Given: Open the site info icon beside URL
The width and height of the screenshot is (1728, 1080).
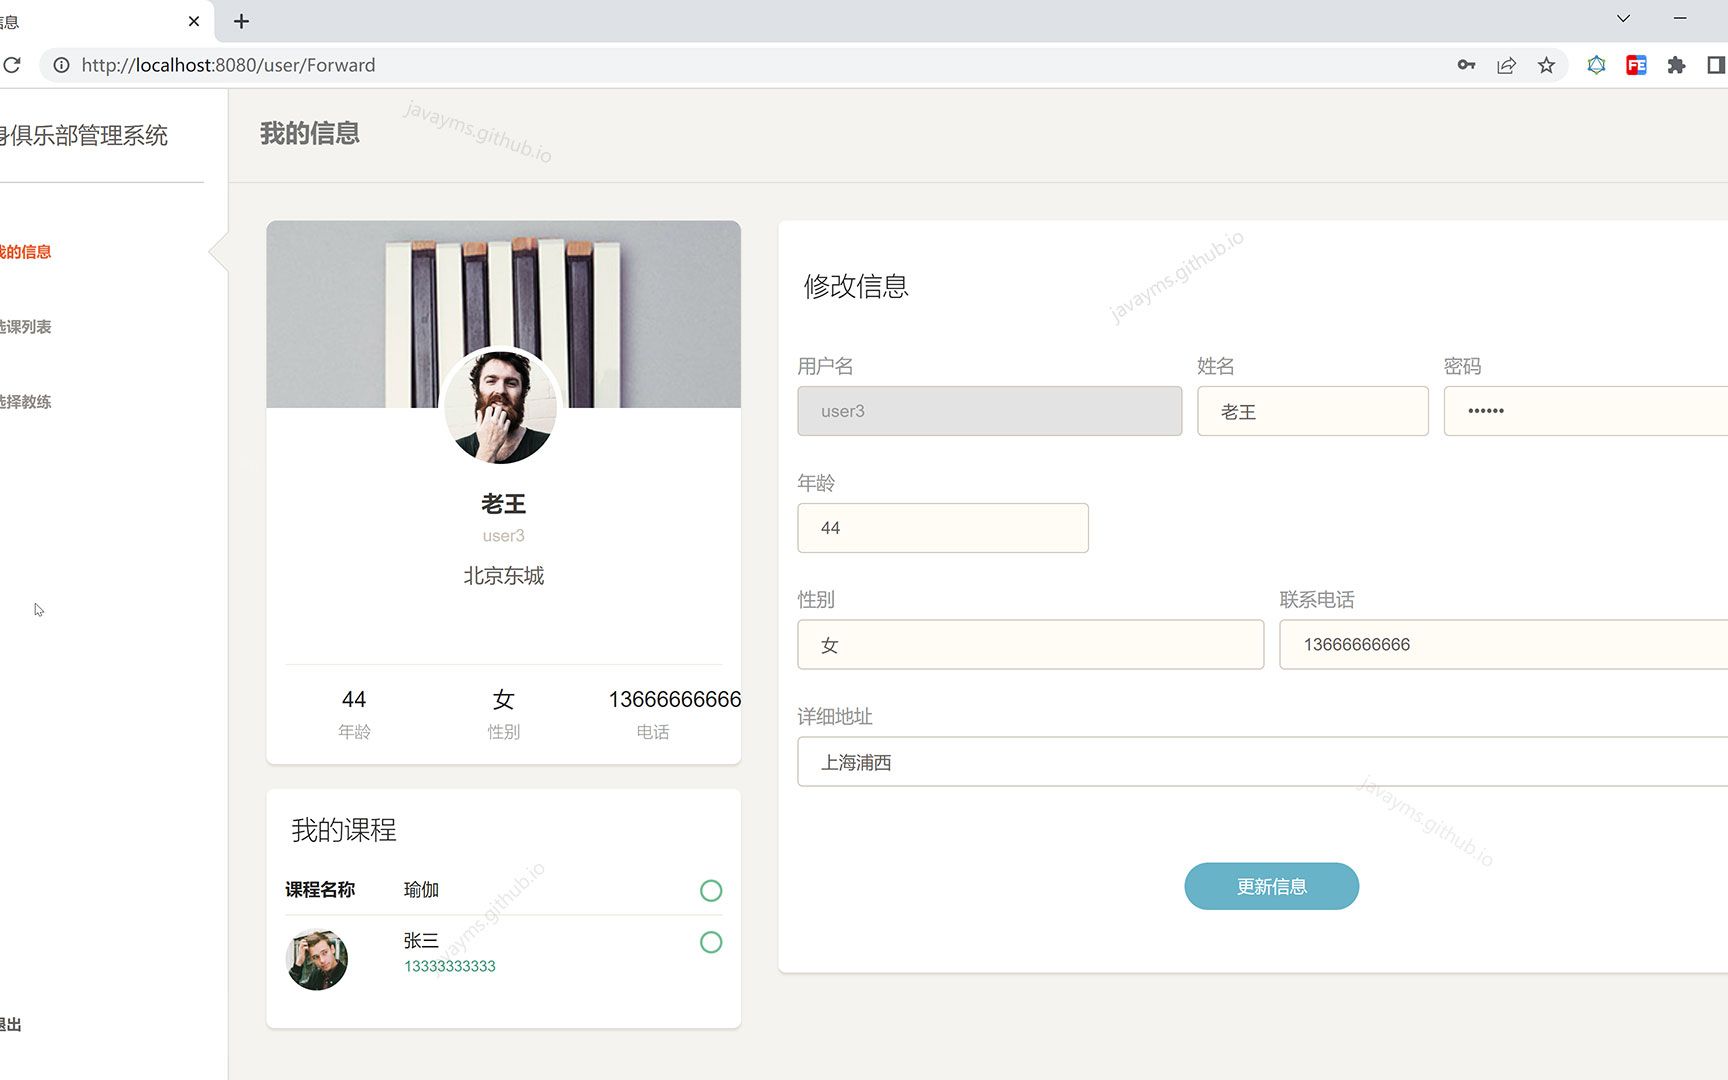Looking at the screenshot, I should coord(61,65).
